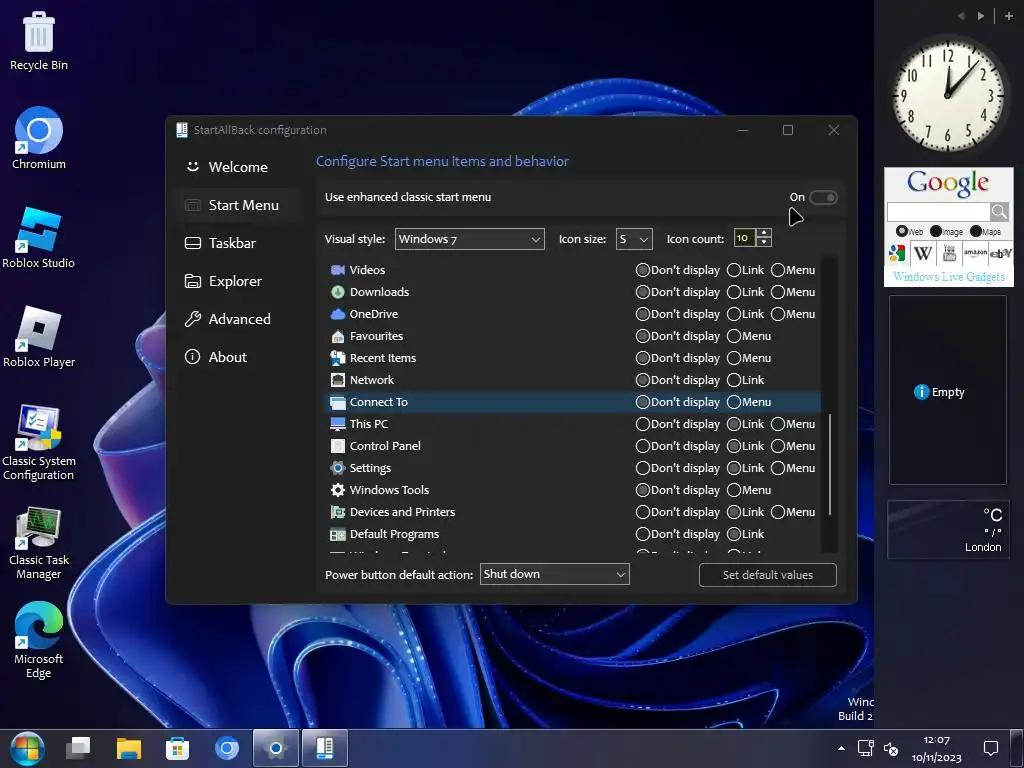
Task: Click the taskbar clock and date
Action: point(936,748)
